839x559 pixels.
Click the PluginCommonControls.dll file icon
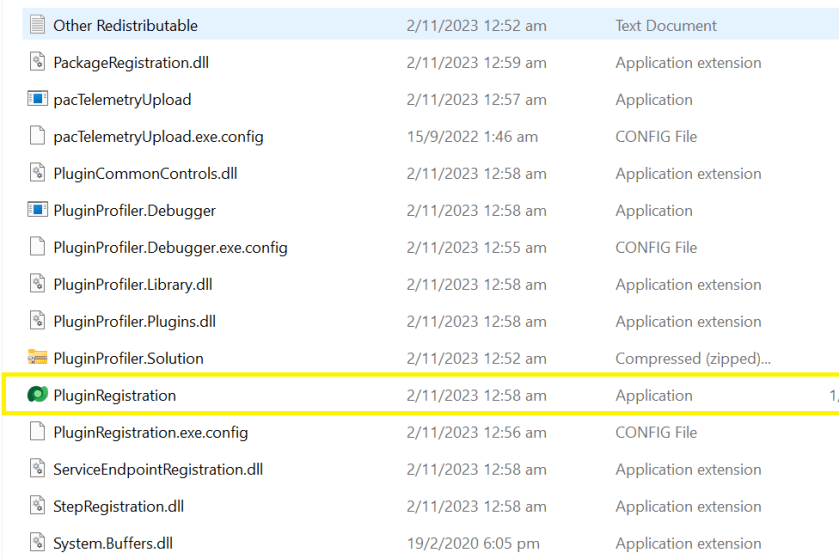[37, 173]
